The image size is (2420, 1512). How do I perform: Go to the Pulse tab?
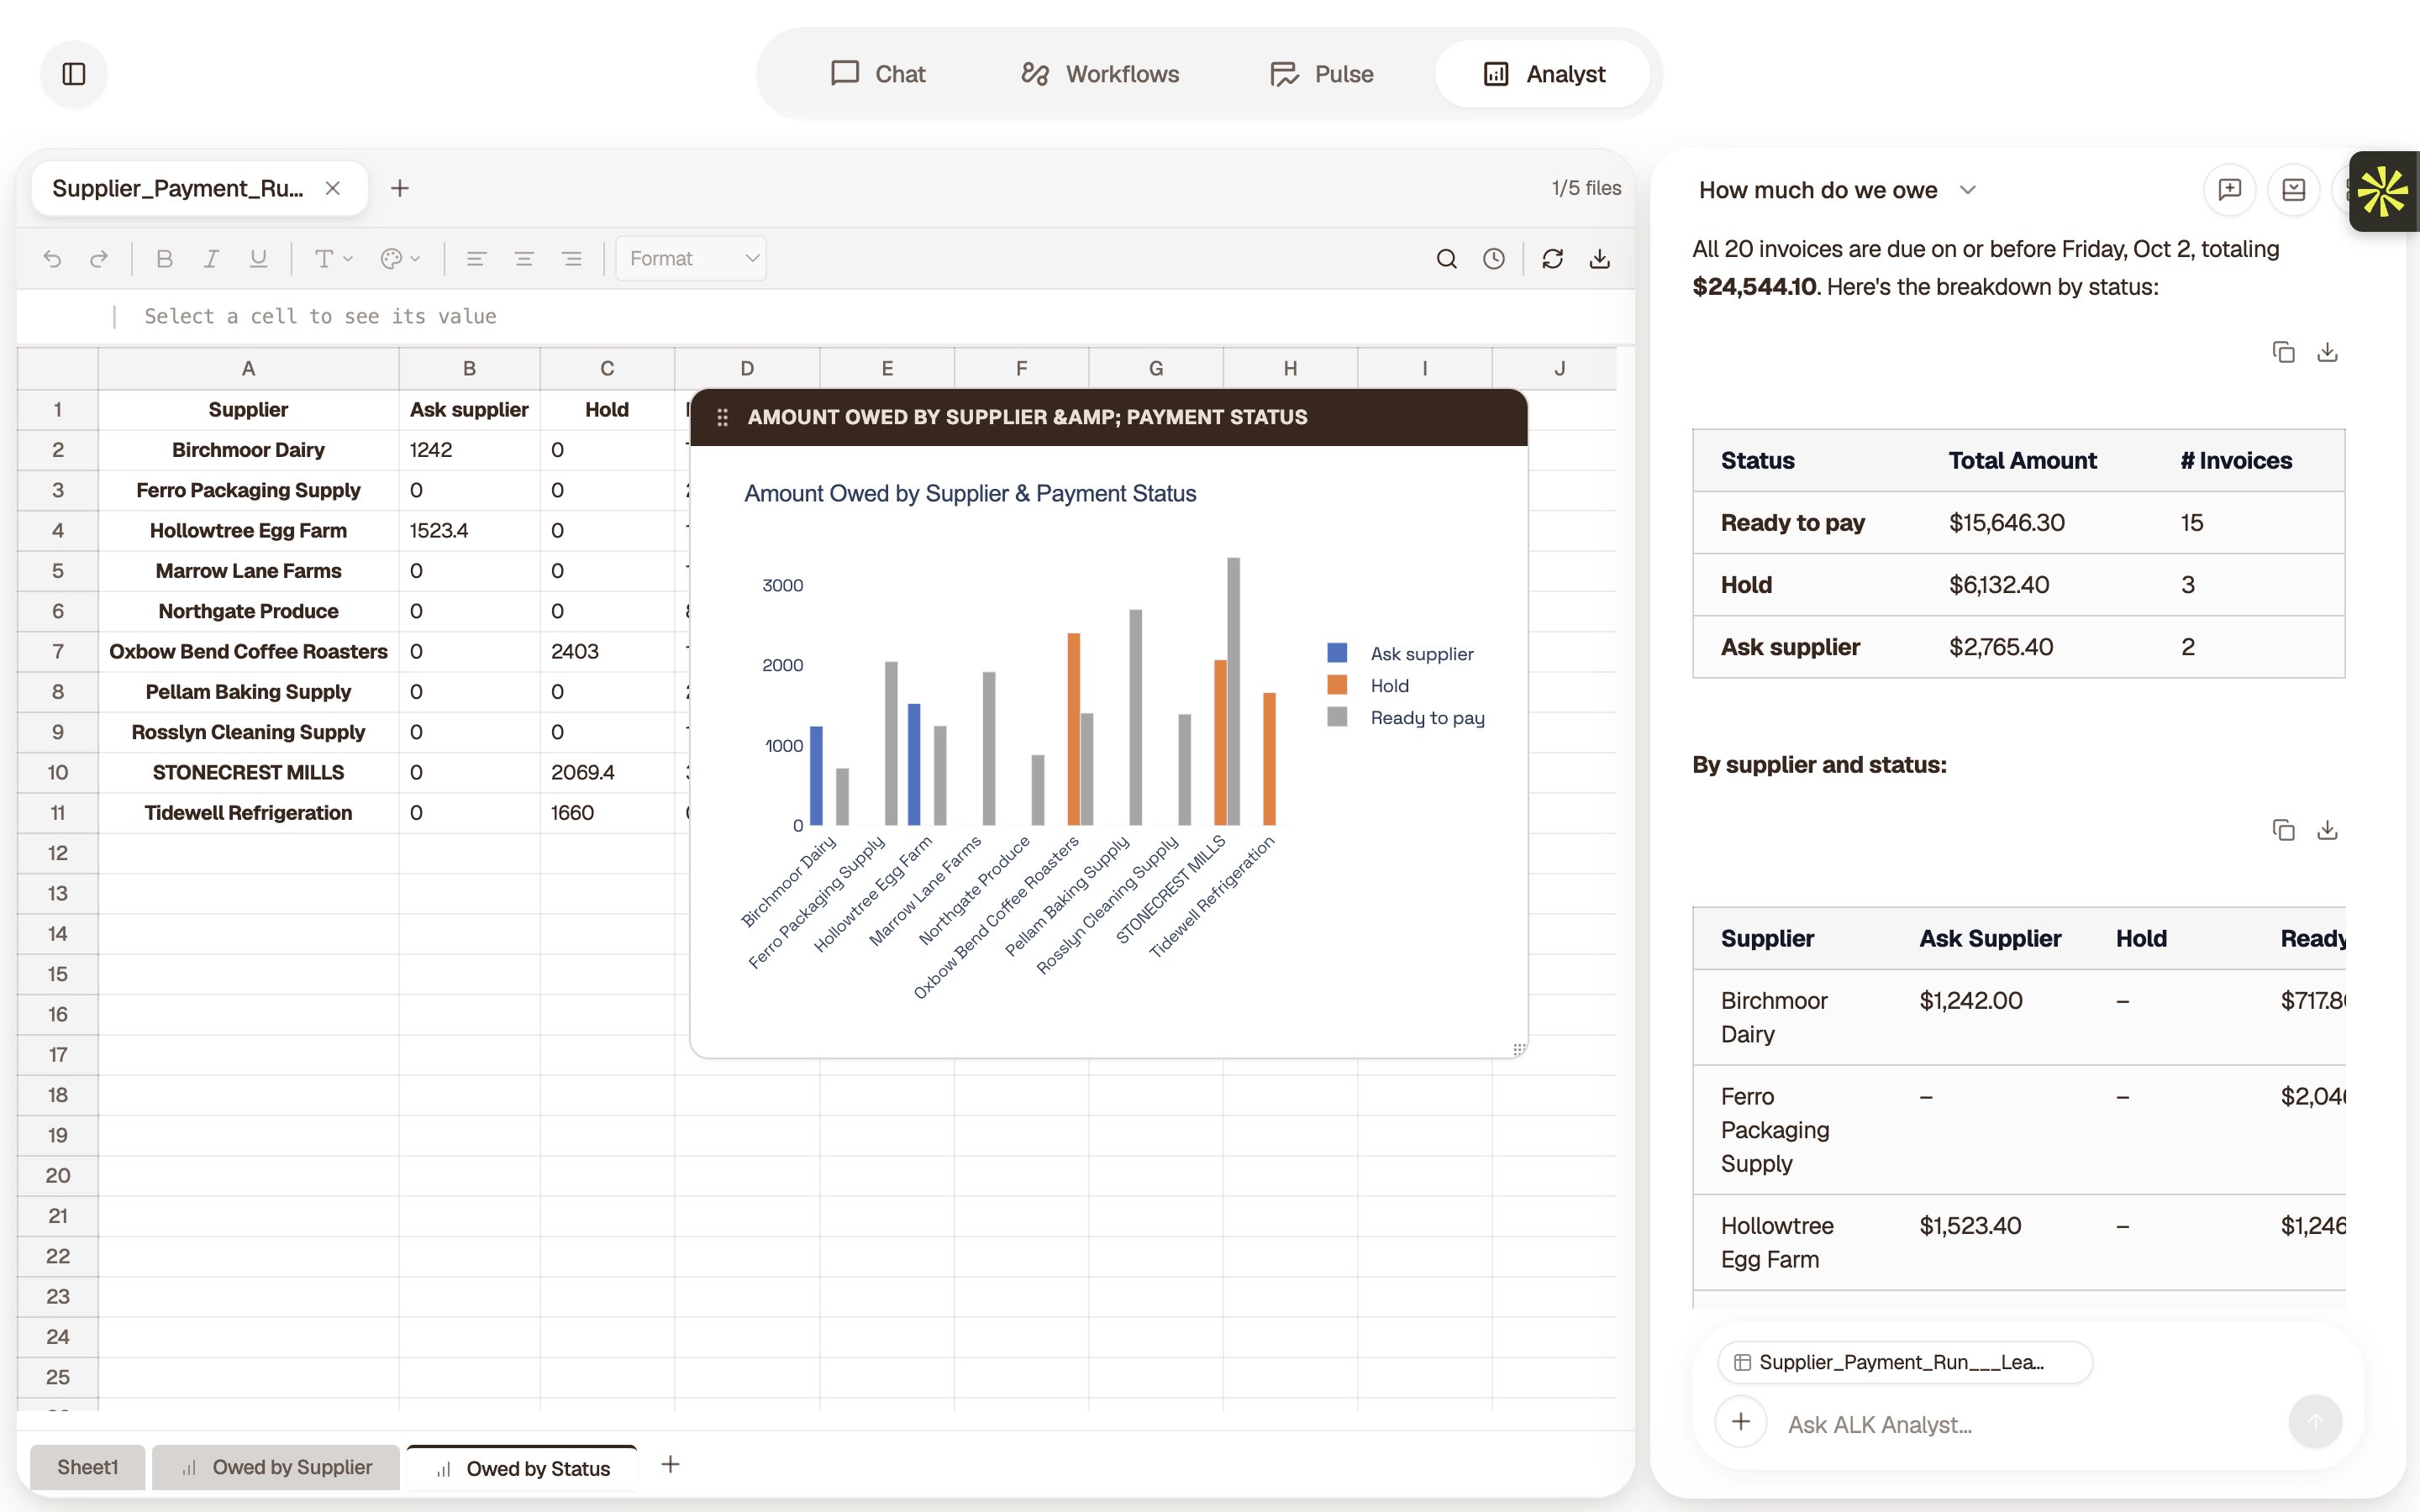(x=1321, y=74)
